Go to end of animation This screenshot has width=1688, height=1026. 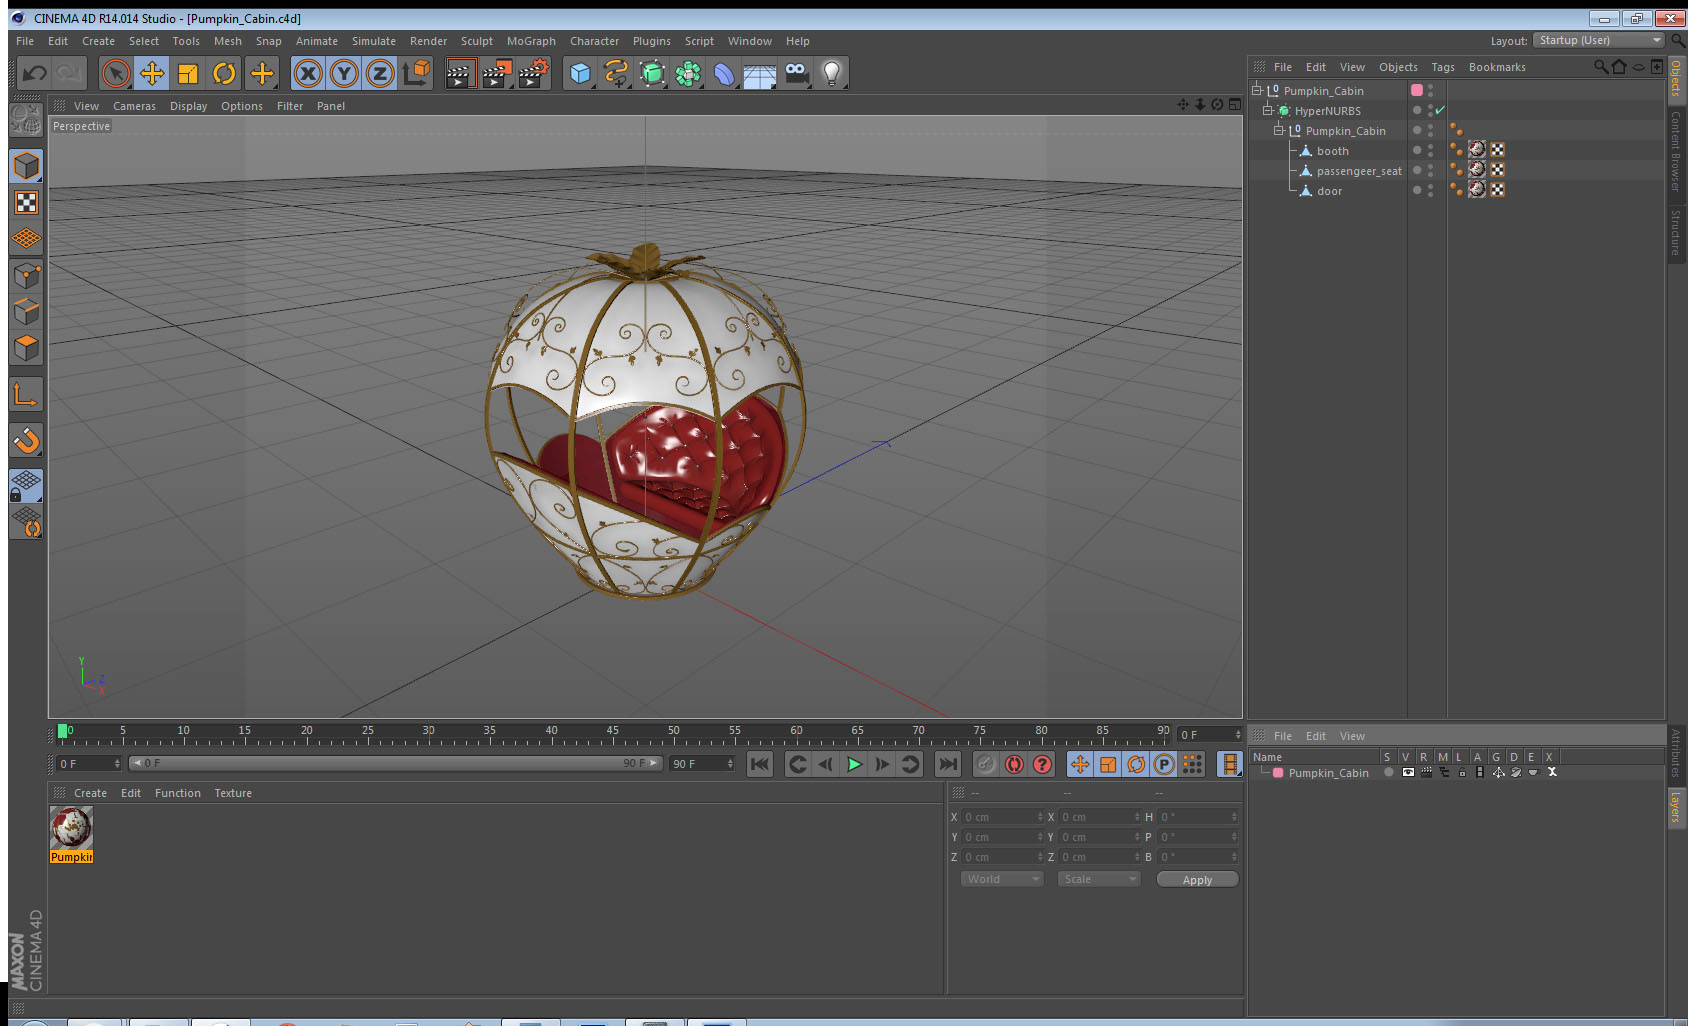947,764
